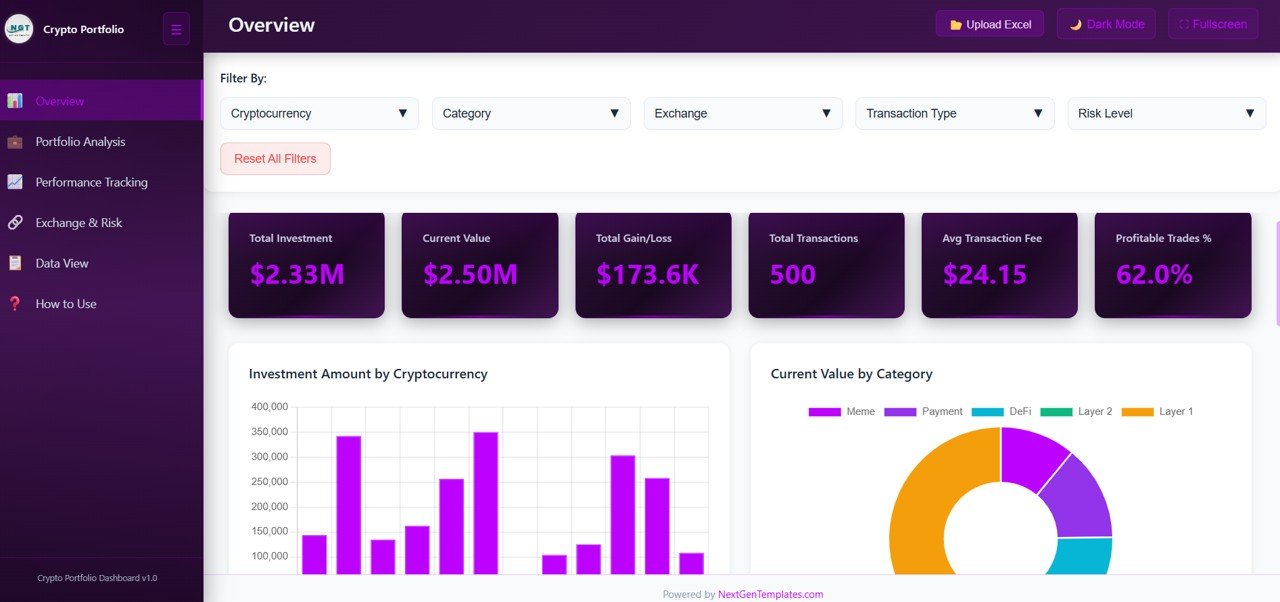Expand the Exchange filter dropdown
This screenshot has width=1280, height=602.
pyautogui.click(x=743, y=114)
